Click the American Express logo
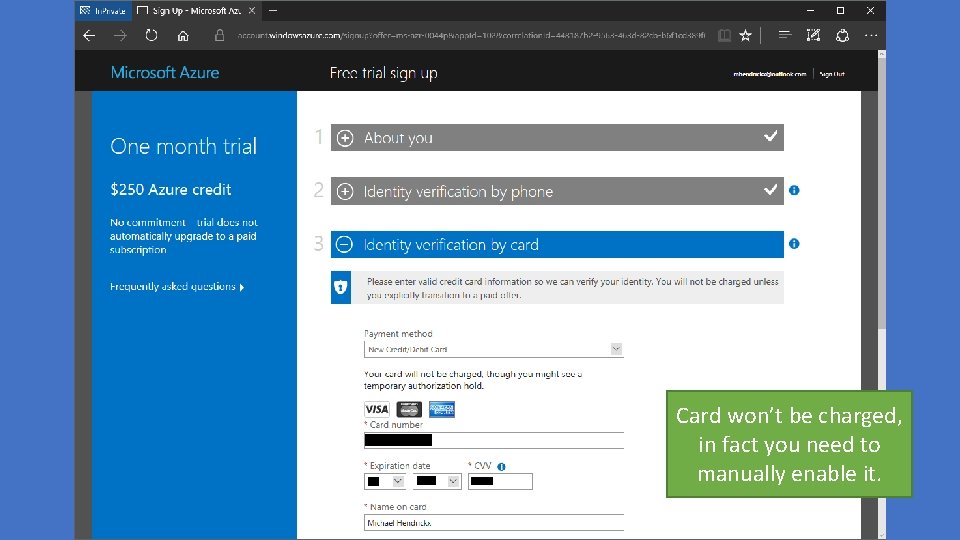Screen dimensions: 960x540 pyautogui.click(x=441, y=409)
